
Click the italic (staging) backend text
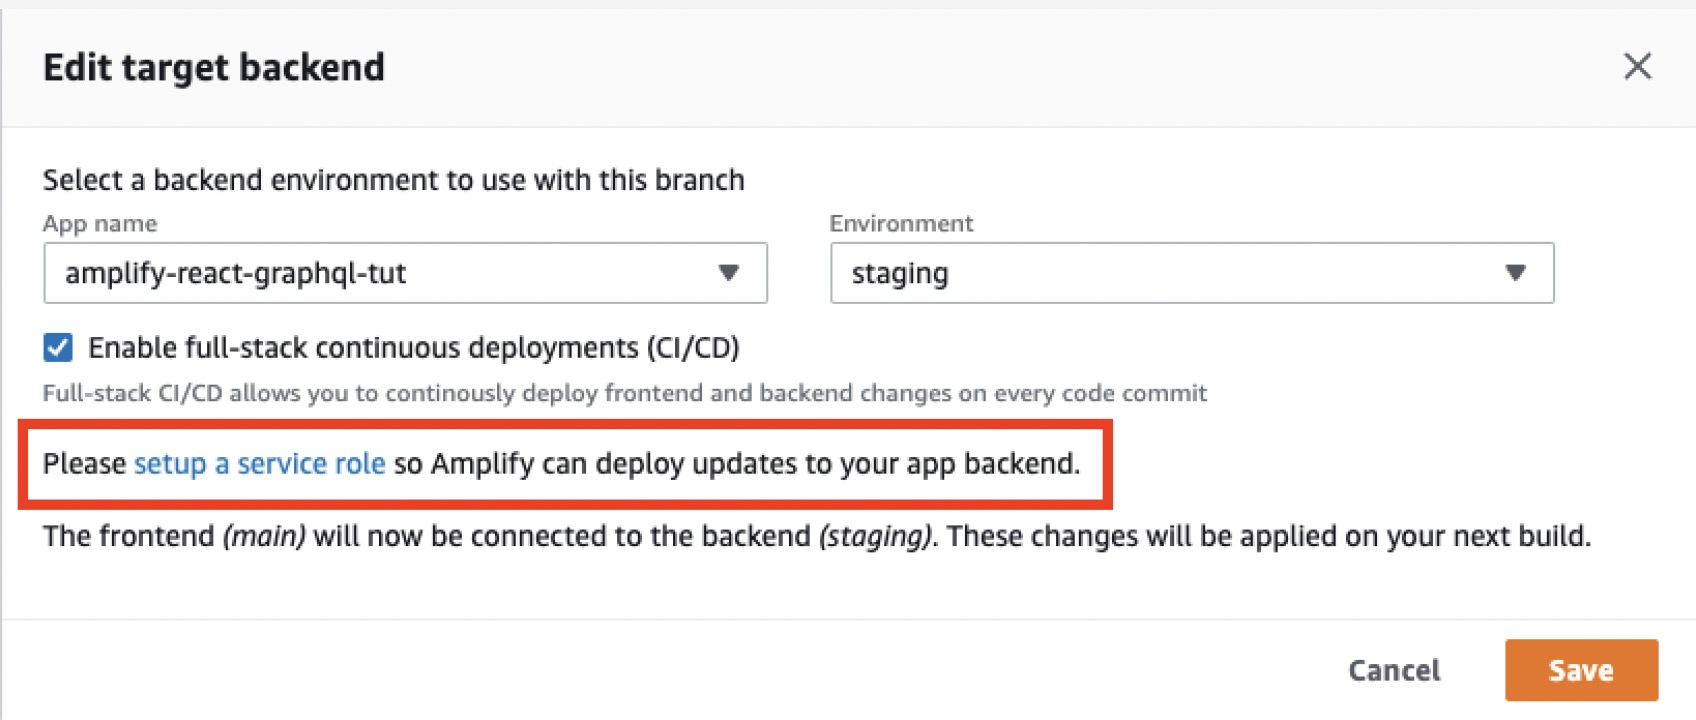point(875,536)
